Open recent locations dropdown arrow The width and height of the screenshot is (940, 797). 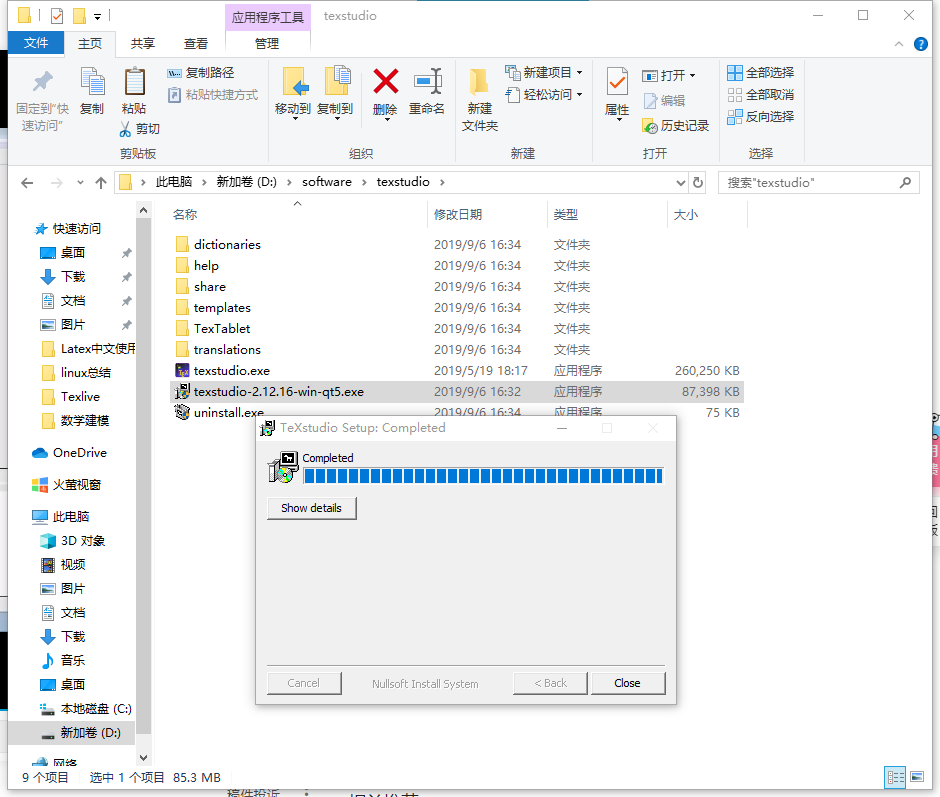pos(80,183)
